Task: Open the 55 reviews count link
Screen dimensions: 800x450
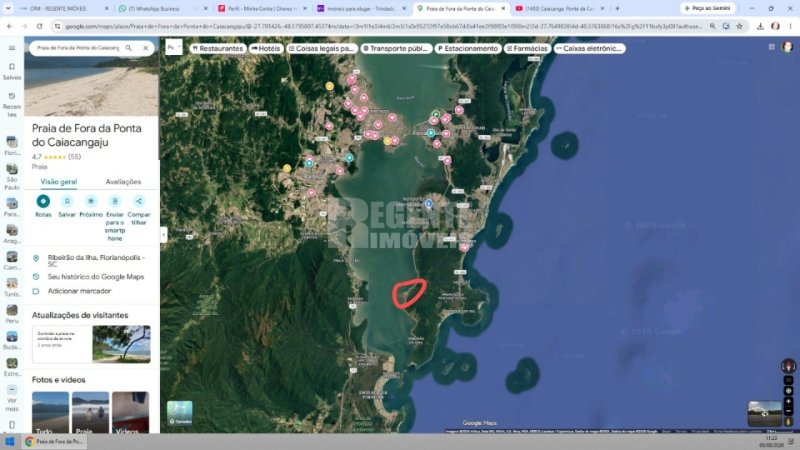Action: (74, 157)
